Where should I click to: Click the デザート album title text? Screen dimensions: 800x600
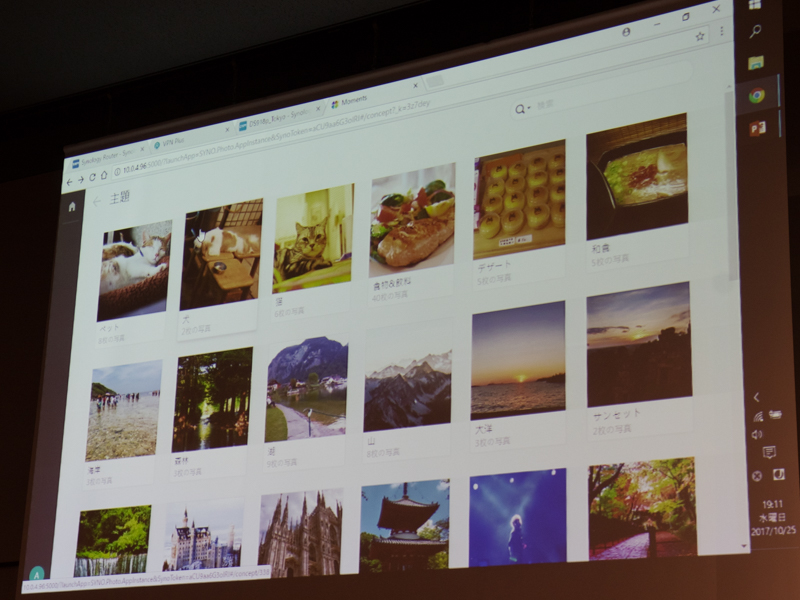(x=494, y=267)
